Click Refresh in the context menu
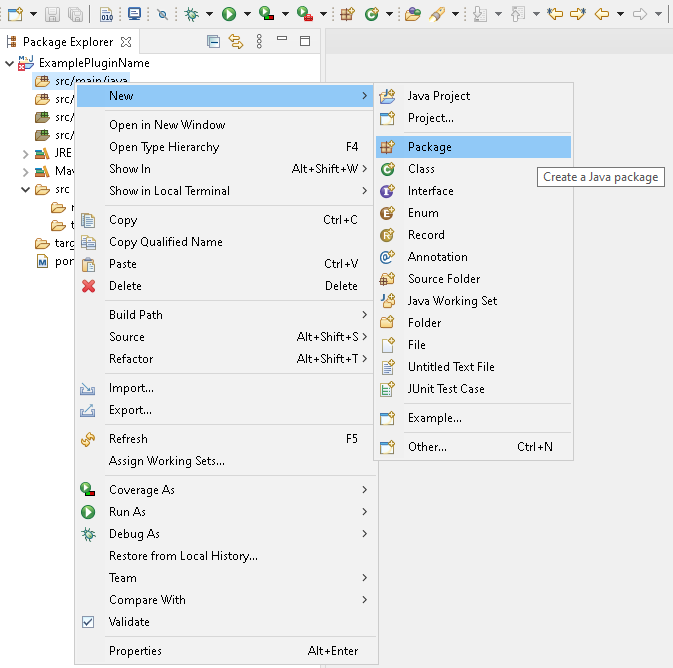The height and width of the screenshot is (668, 673). (225, 439)
